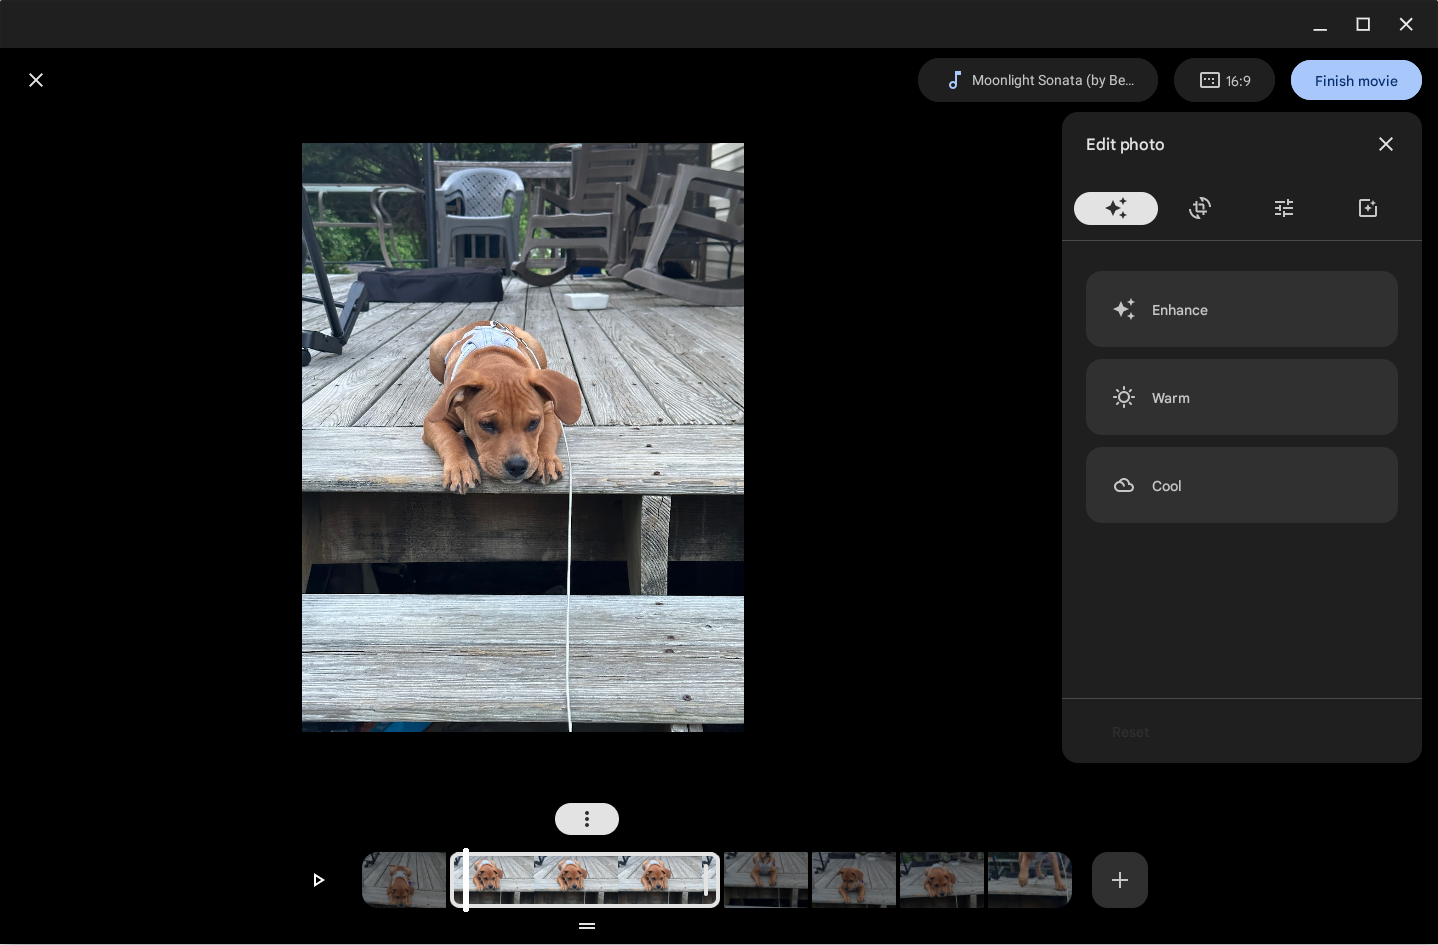Open the Crop and rotate tab
The image size is (1438, 945).
(1200, 208)
